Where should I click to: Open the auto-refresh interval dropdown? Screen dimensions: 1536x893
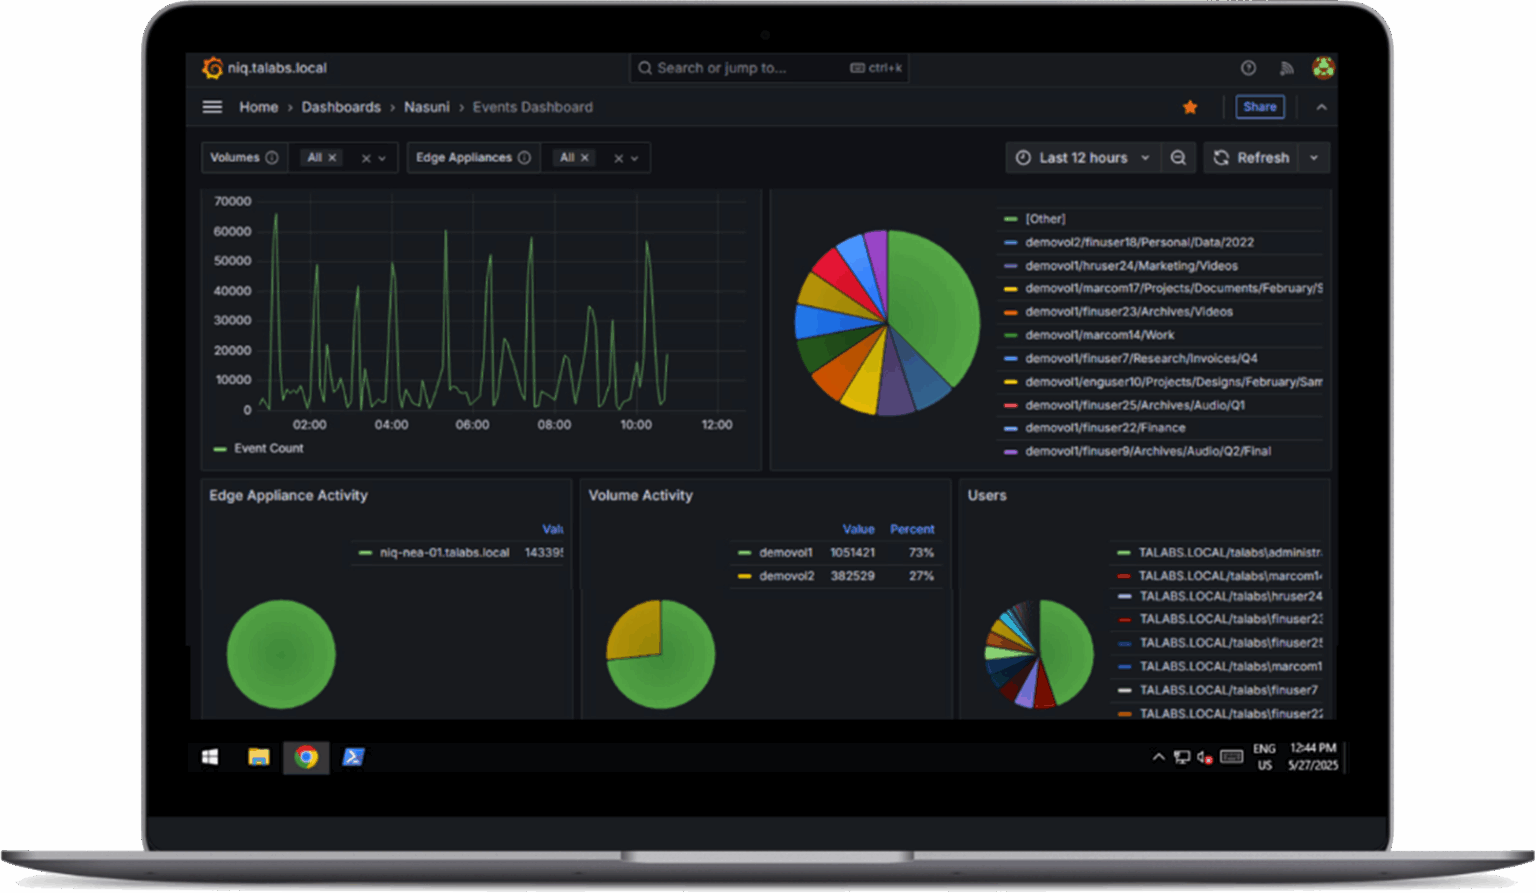click(1313, 157)
